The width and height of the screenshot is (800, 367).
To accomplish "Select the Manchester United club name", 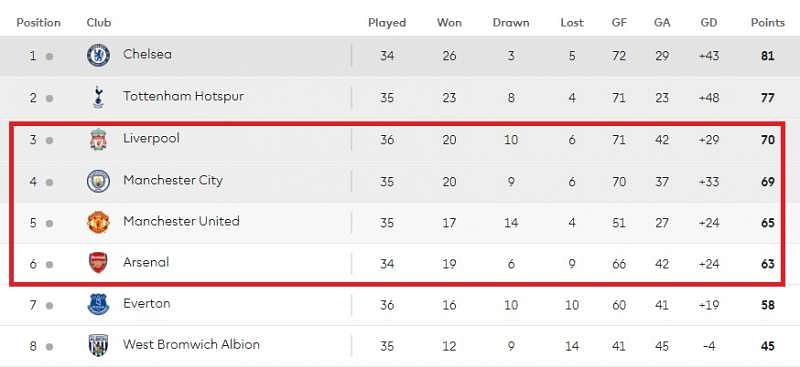I will pyautogui.click(x=181, y=222).
